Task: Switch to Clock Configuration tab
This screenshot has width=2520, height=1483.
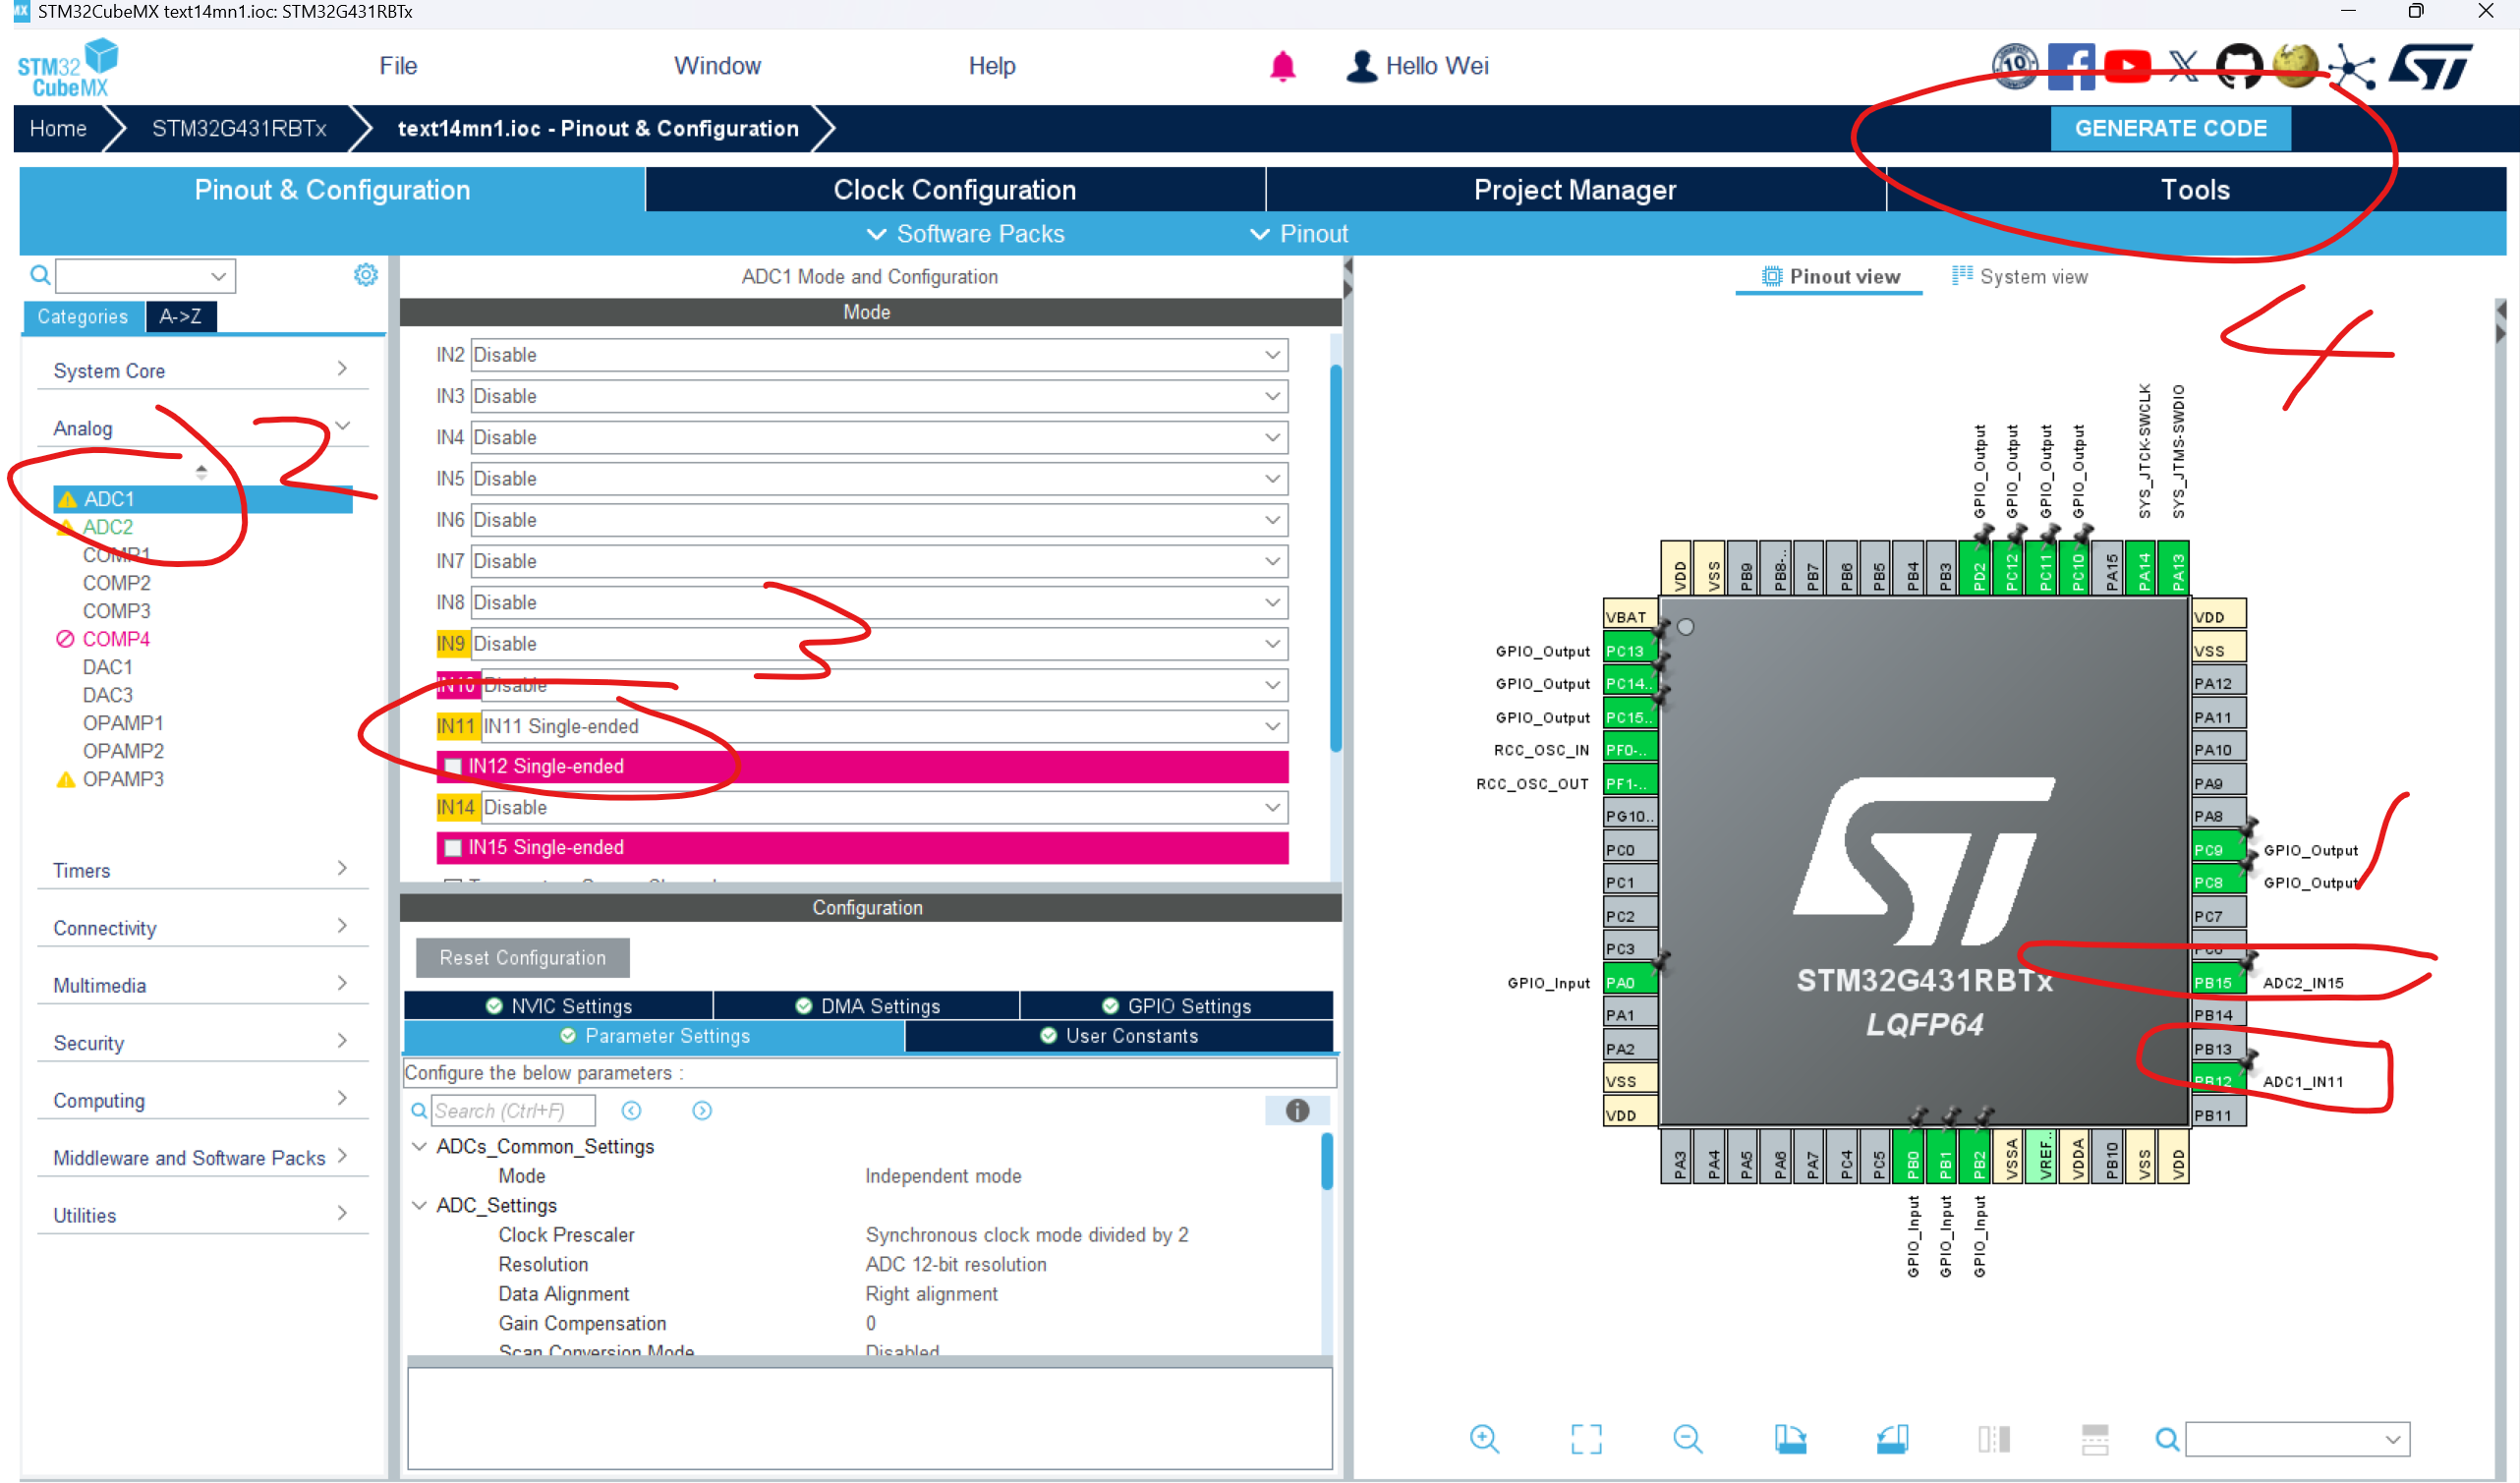Action: click(954, 190)
